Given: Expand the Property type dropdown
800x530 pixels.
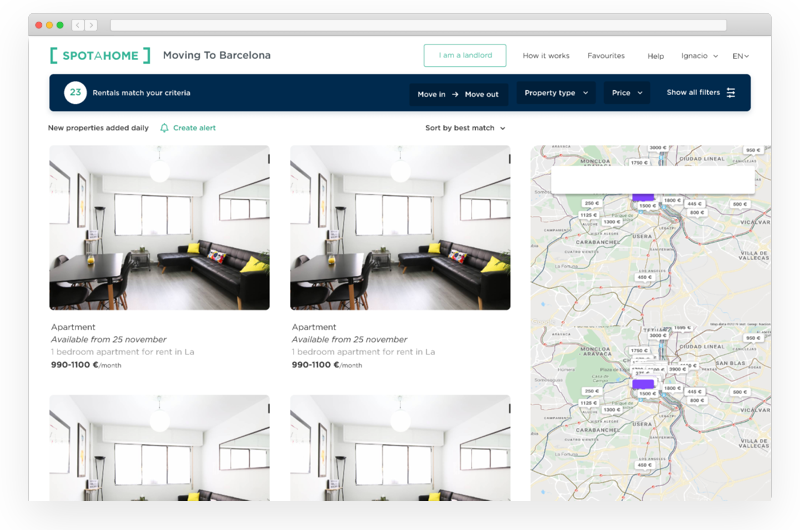Looking at the screenshot, I should 556,93.
